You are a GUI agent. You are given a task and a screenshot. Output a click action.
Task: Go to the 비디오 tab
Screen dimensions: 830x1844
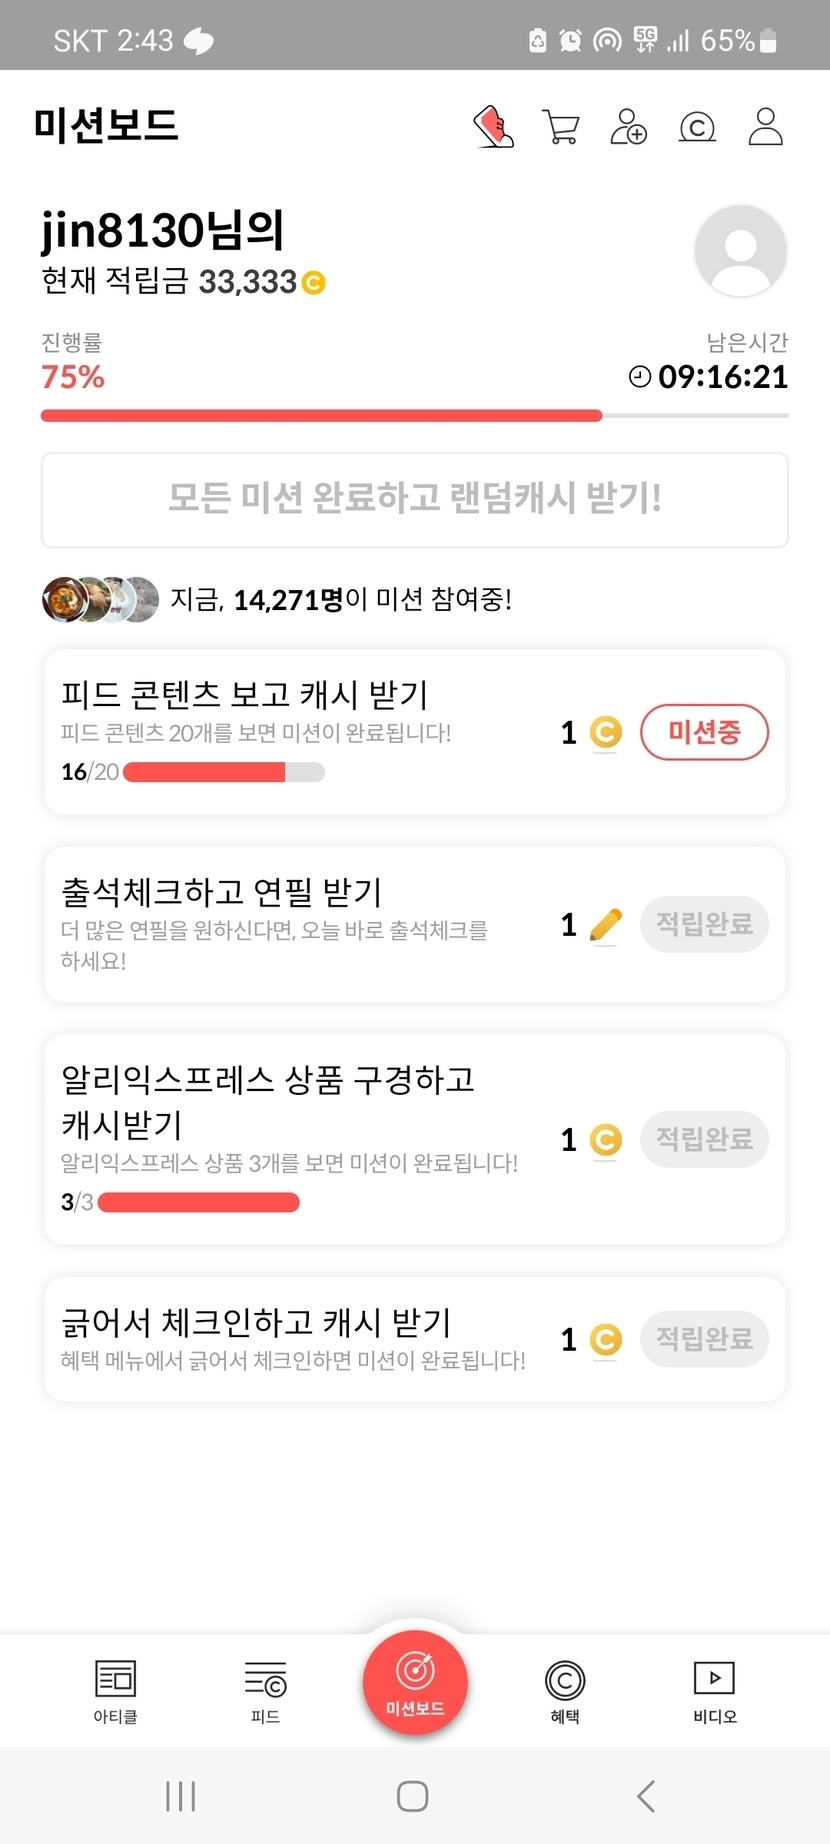click(x=714, y=1691)
